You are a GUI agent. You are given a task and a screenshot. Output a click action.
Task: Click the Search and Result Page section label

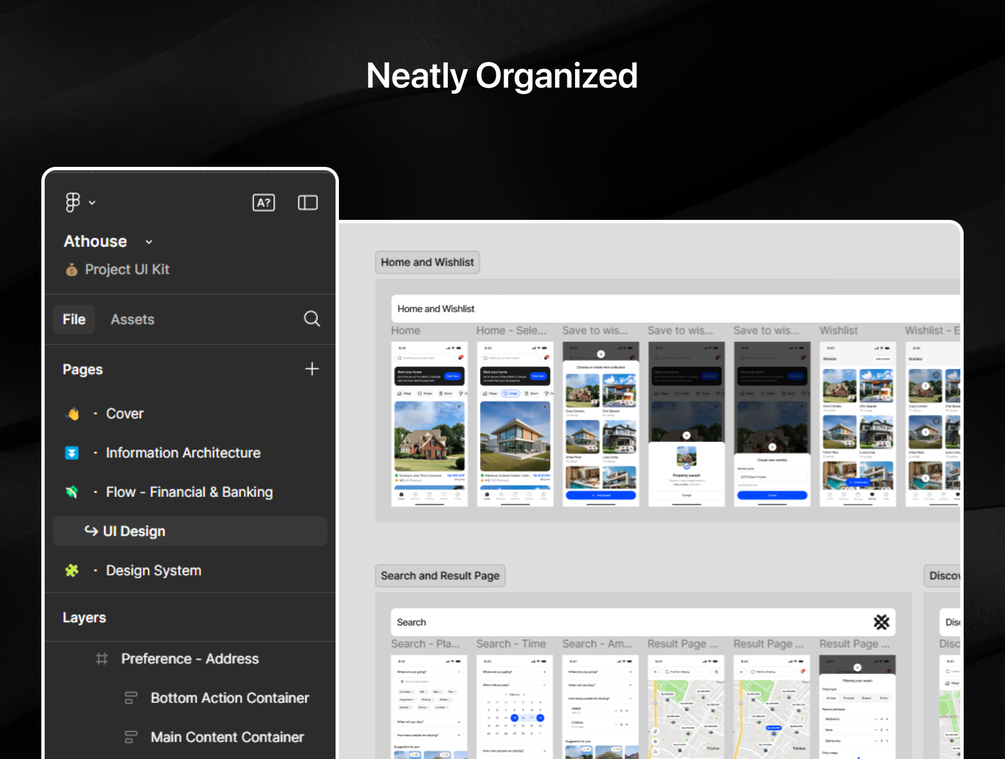440,576
